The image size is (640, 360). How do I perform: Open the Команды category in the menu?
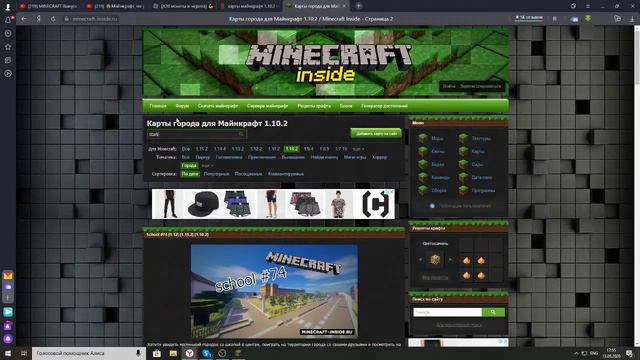[441, 178]
